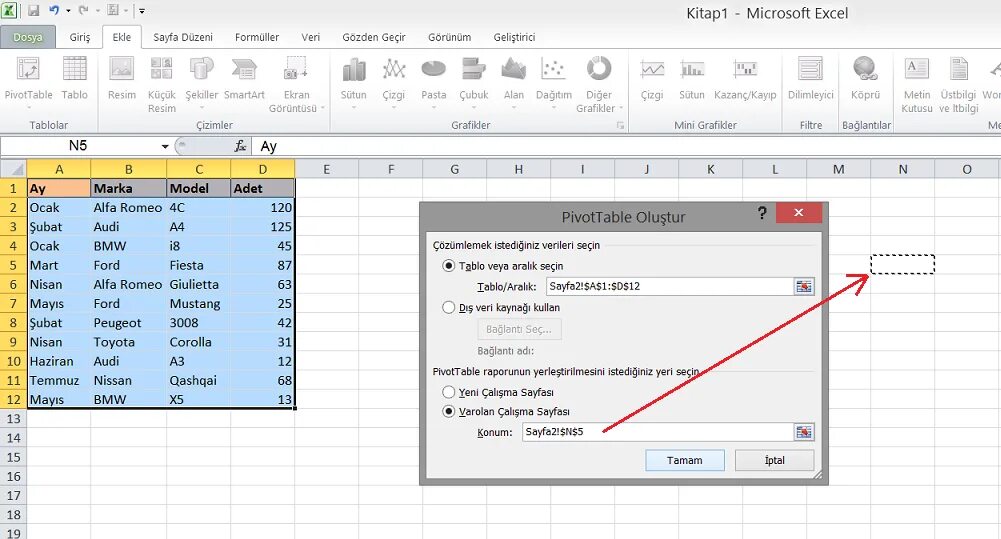The height and width of the screenshot is (539, 1001).
Task: Select cell containing Giulietta
Action: click(x=199, y=284)
